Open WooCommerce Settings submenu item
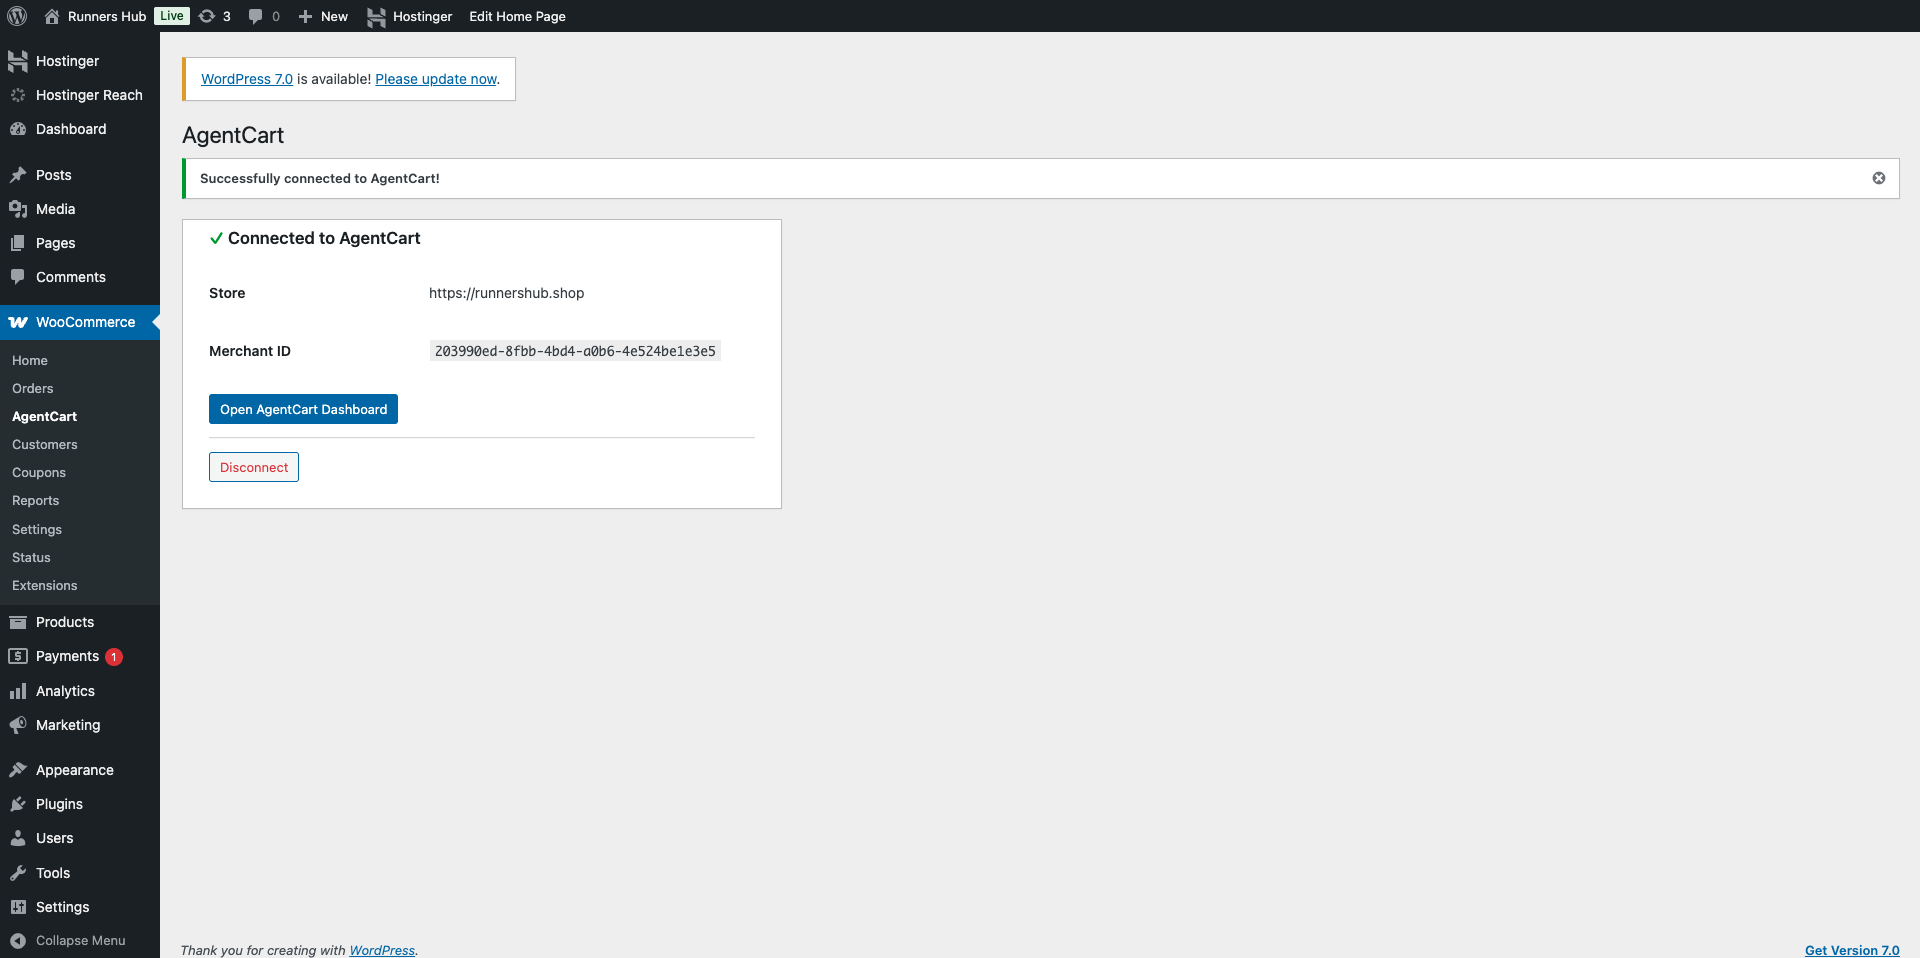1920x958 pixels. click(37, 529)
